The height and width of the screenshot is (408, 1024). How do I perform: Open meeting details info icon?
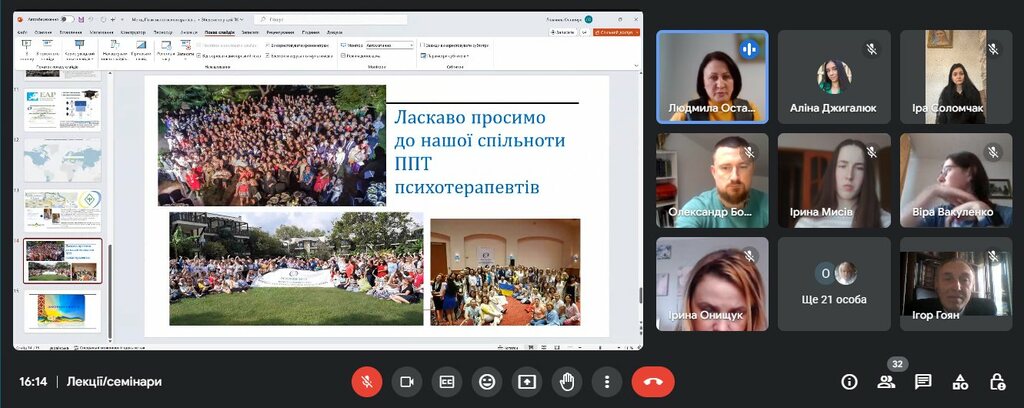click(849, 382)
